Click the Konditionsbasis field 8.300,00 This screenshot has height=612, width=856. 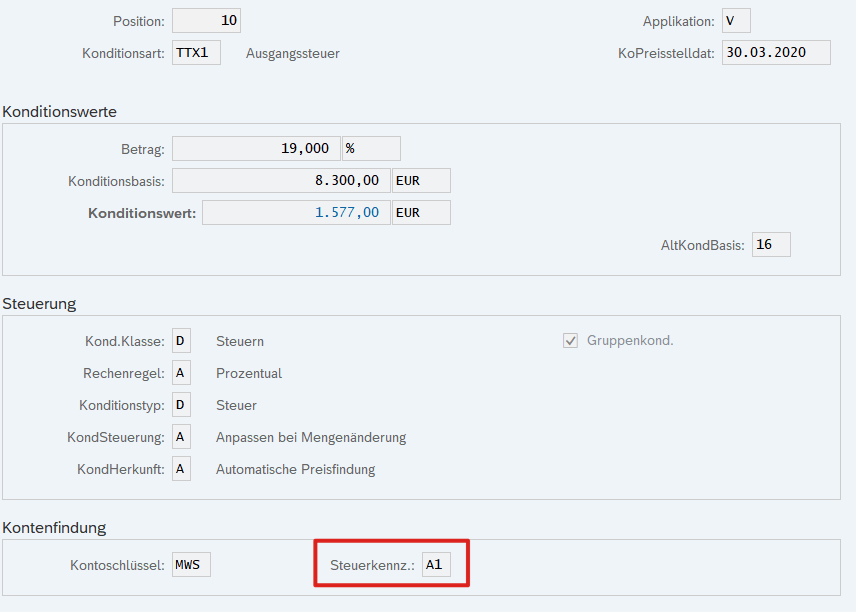pyautogui.click(x=281, y=181)
